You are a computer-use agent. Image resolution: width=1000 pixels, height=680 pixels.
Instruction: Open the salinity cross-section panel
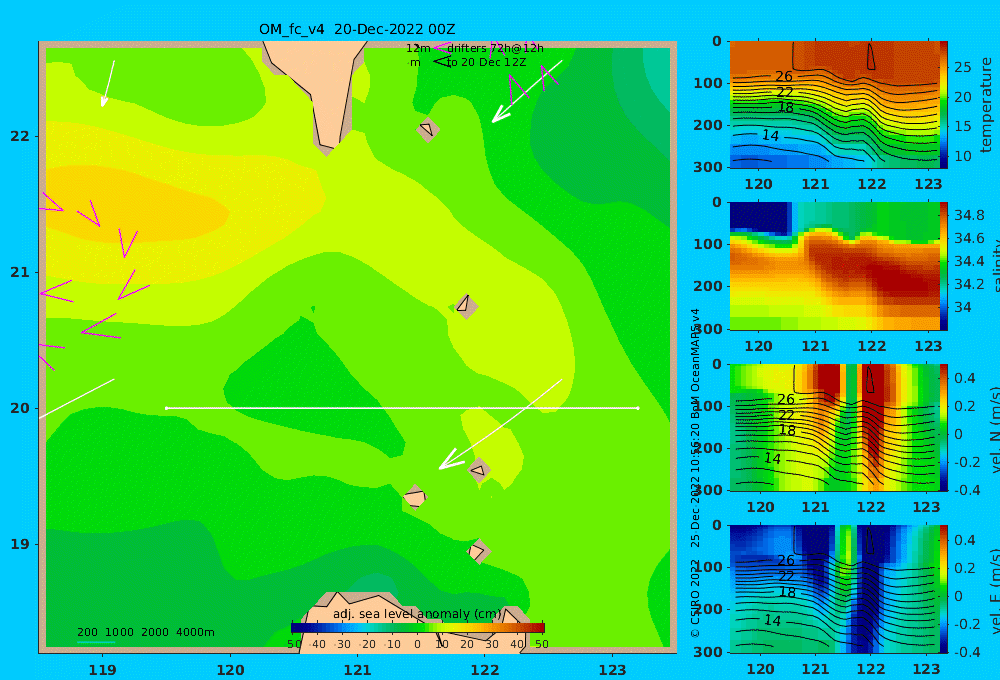[835, 266]
